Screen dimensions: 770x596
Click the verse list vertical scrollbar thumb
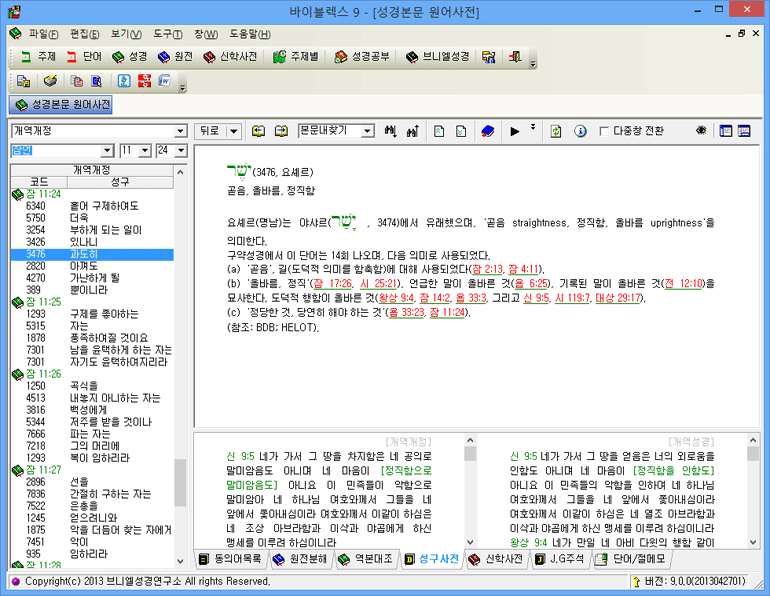[180, 482]
